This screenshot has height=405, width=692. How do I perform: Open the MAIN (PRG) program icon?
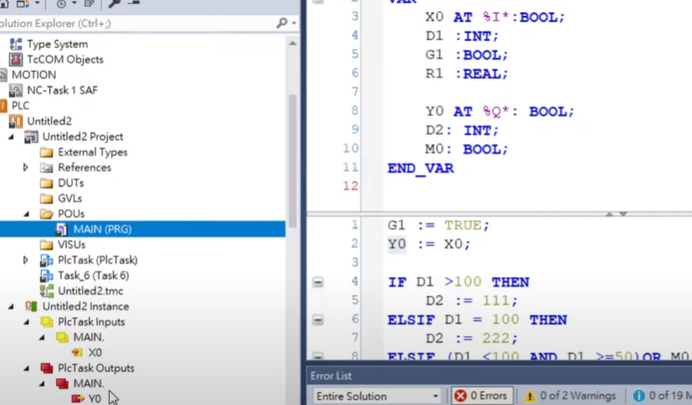coord(61,229)
